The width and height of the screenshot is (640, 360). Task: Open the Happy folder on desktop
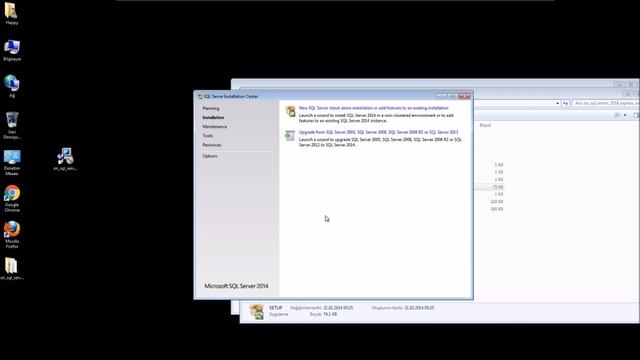tap(11, 13)
